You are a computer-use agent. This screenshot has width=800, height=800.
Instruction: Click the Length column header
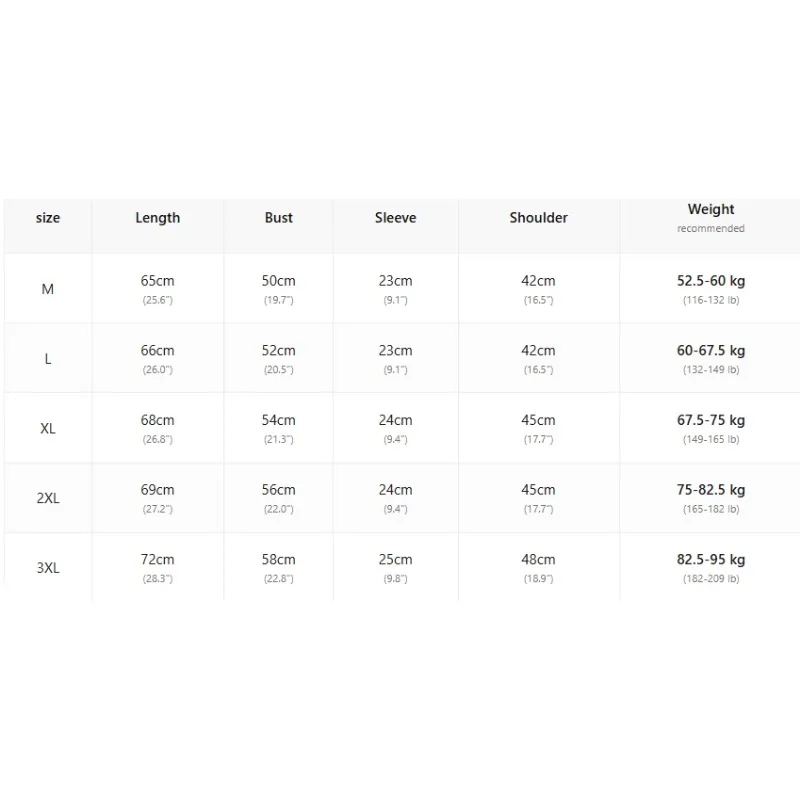(x=158, y=218)
